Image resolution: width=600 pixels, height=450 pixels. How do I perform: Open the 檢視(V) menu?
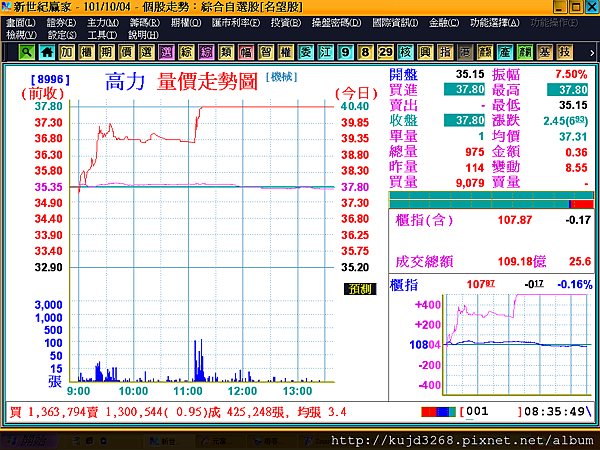(x=21, y=35)
